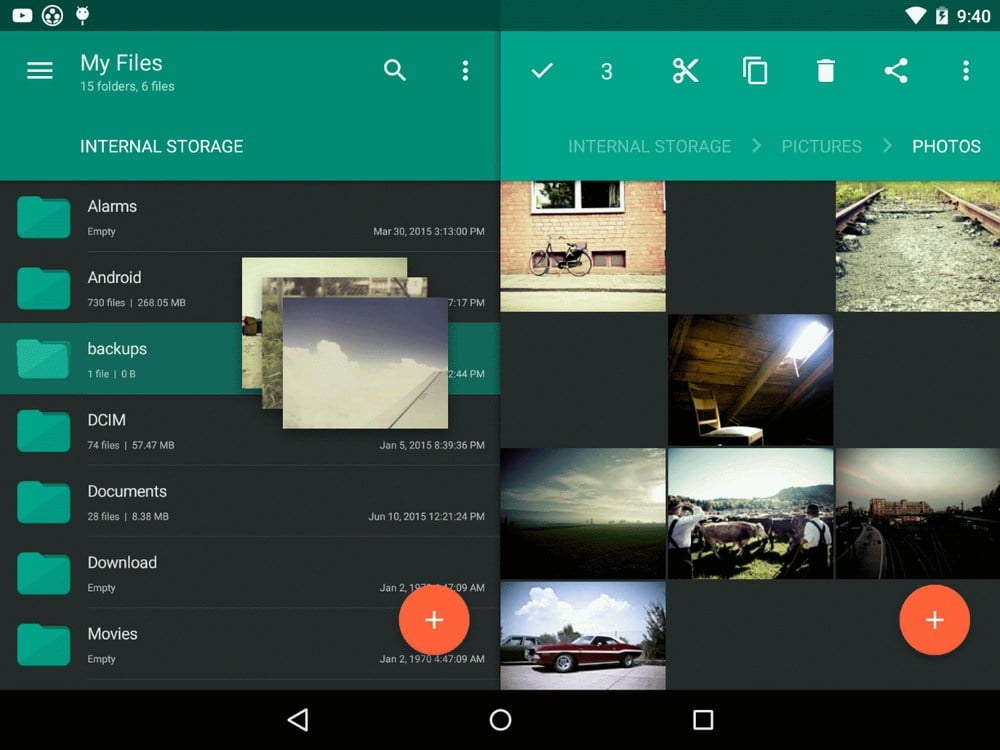Confirm selection with checkmark icon
The height and width of the screenshot is (750, 1000).
click(x=542, y=71)
